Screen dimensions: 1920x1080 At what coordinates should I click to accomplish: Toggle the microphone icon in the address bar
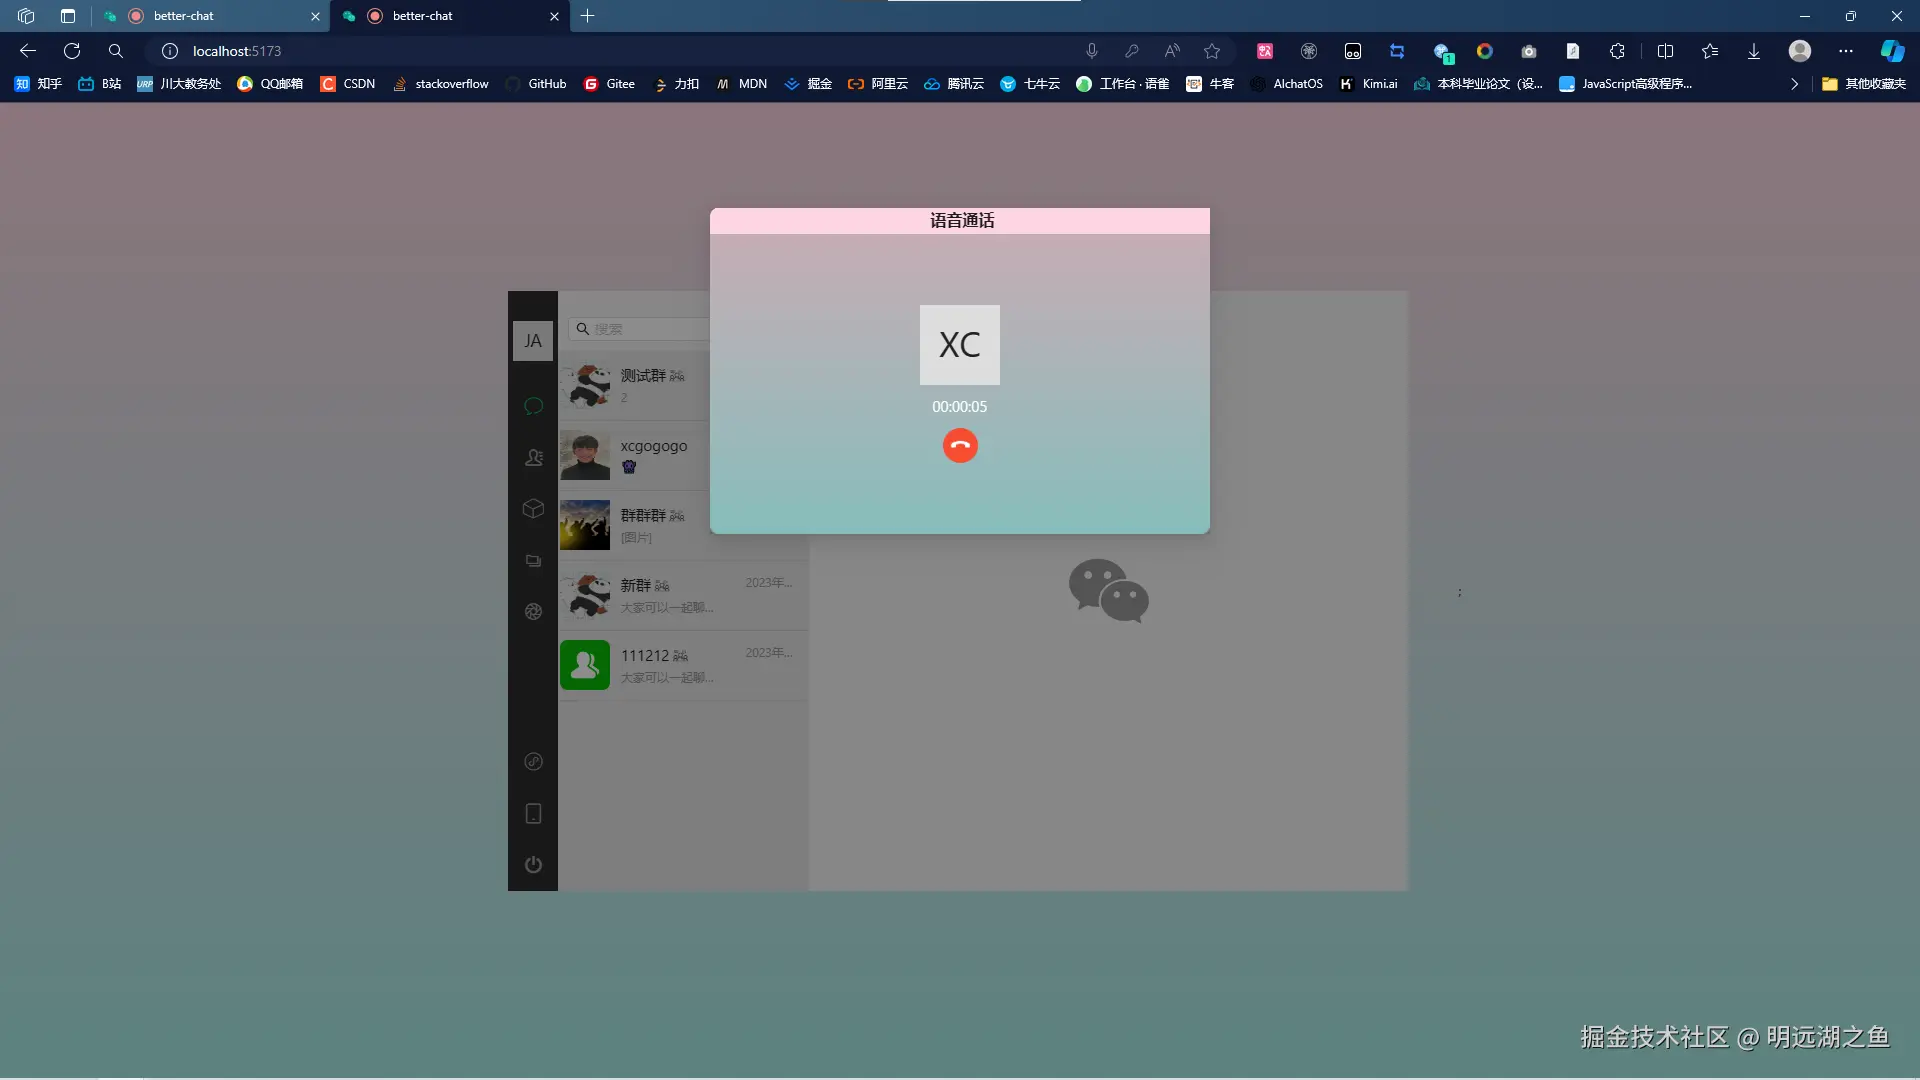pos(1091,51)
